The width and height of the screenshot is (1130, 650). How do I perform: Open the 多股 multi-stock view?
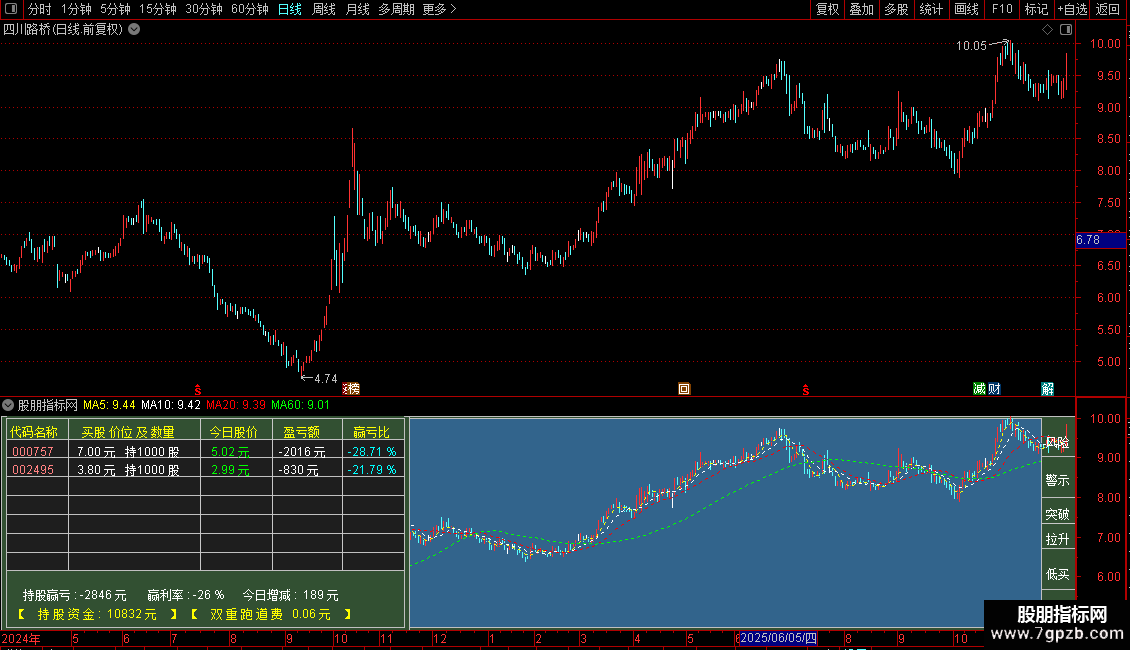click(896, 9)
